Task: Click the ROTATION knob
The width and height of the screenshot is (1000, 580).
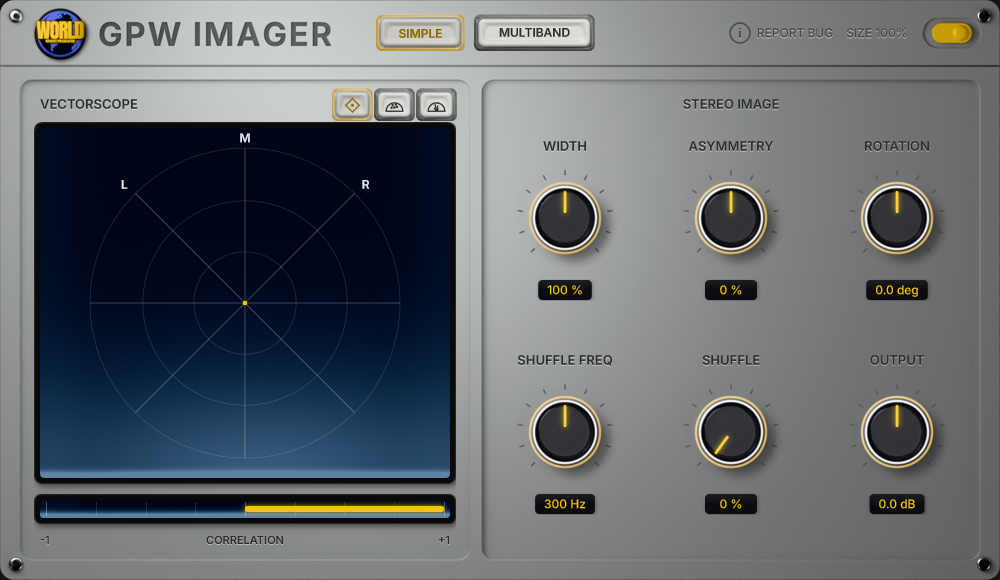Action: click(897, 218)
